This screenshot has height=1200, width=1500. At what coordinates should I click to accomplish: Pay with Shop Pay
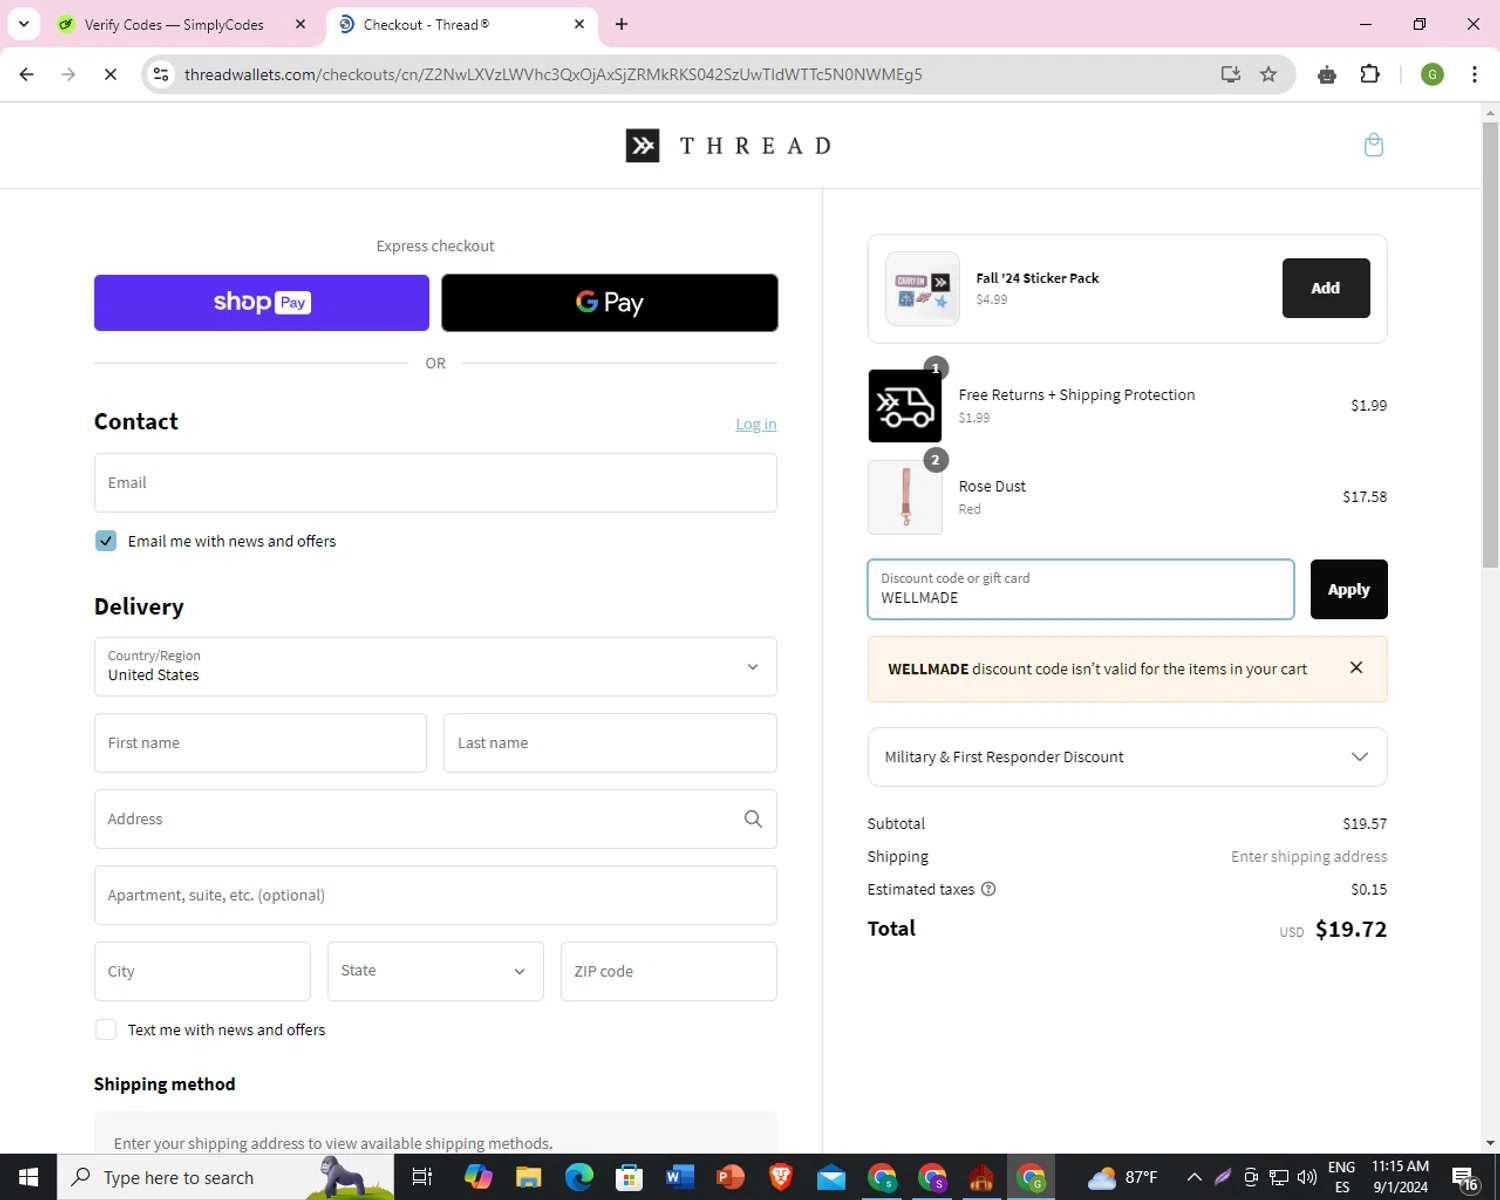click(x=261, y=303)
